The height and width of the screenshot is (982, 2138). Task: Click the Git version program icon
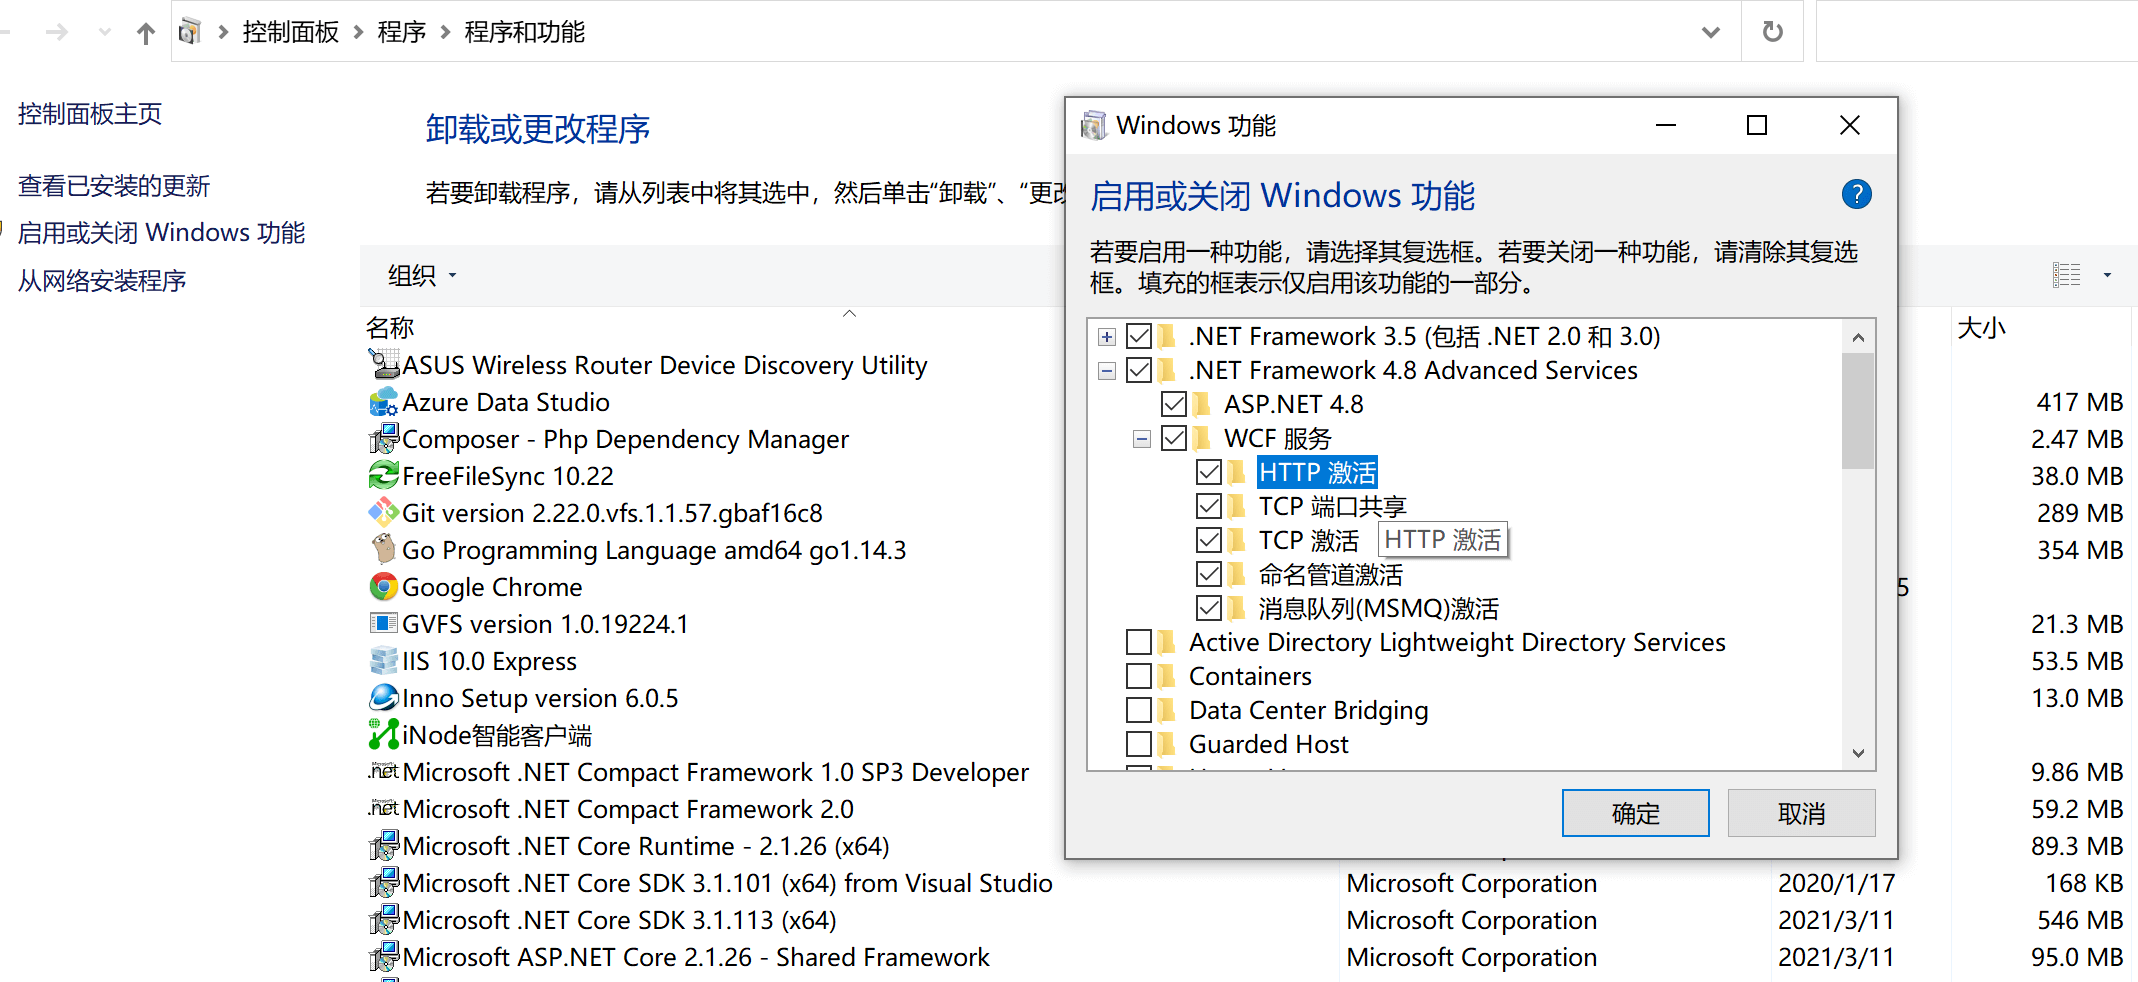click(384, 513)
